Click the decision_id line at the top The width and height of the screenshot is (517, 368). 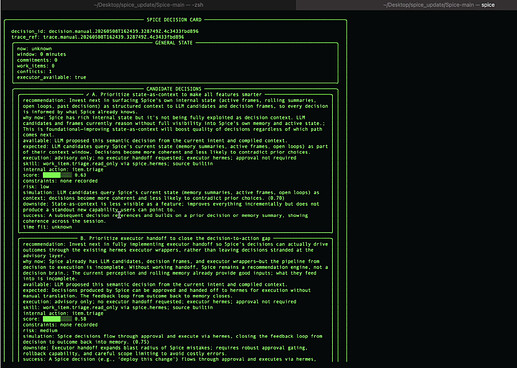(x=105, y=31)
